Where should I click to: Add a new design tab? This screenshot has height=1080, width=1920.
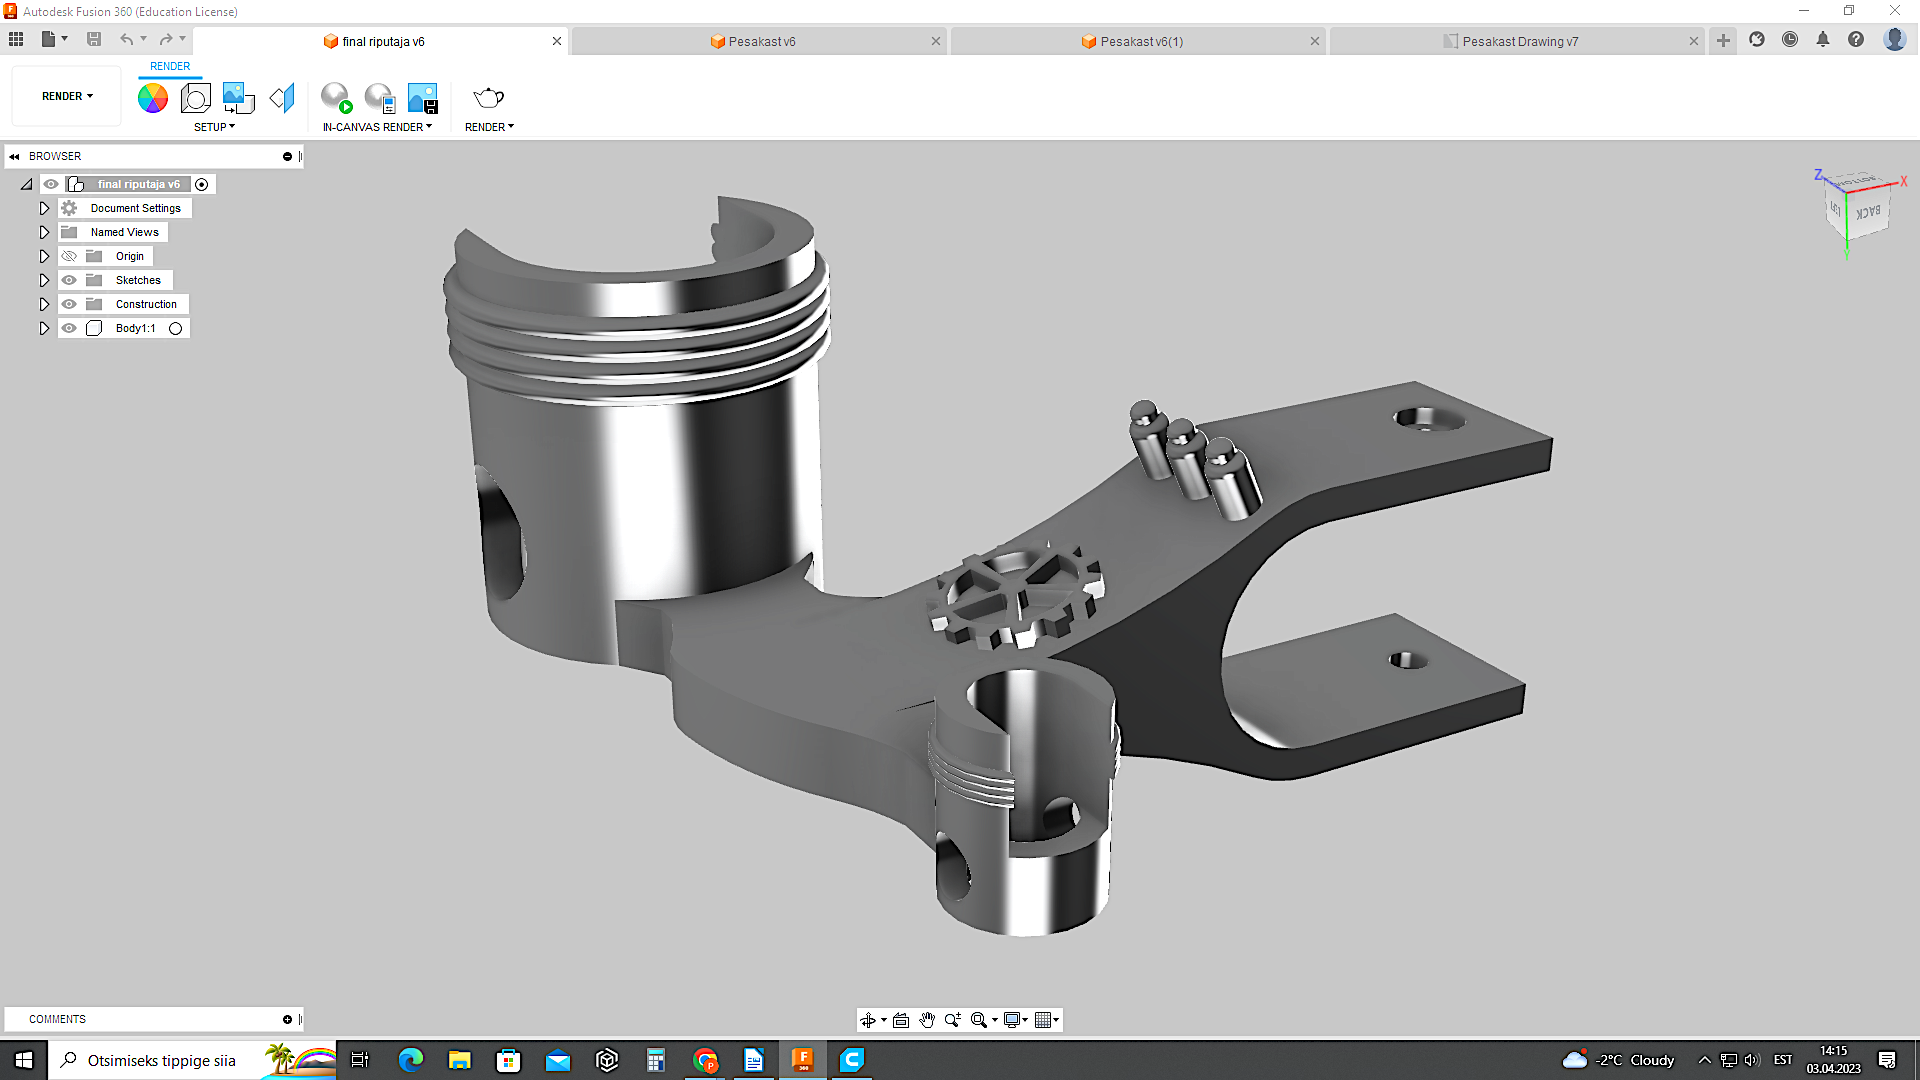pos(1723,40)
